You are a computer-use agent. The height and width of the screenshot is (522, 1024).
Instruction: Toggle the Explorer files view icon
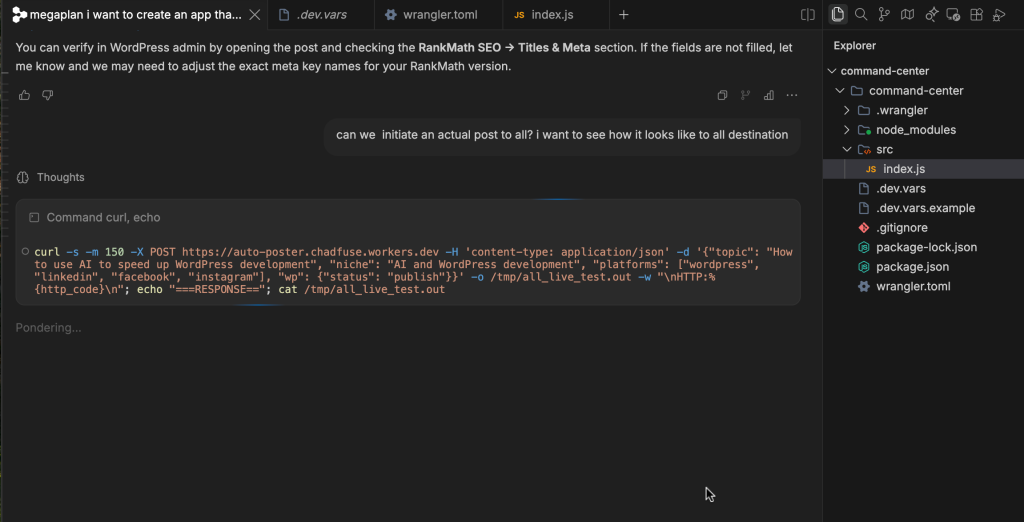(838, 14)
